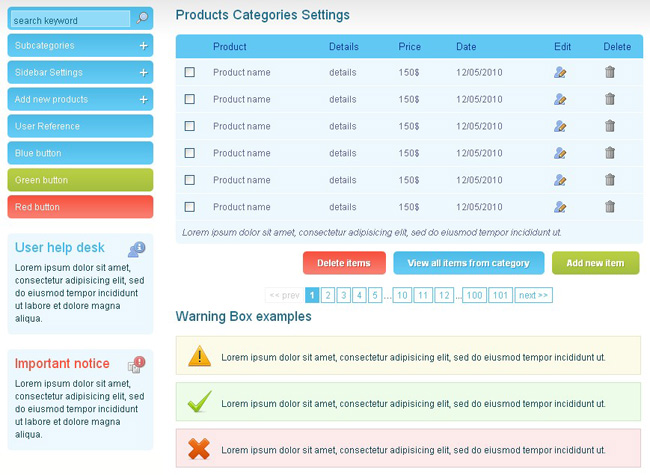Expand the Subcategories sidebar menu
Image resolution: width=650 pixels, height=475 pixels.
pos(144,46)
